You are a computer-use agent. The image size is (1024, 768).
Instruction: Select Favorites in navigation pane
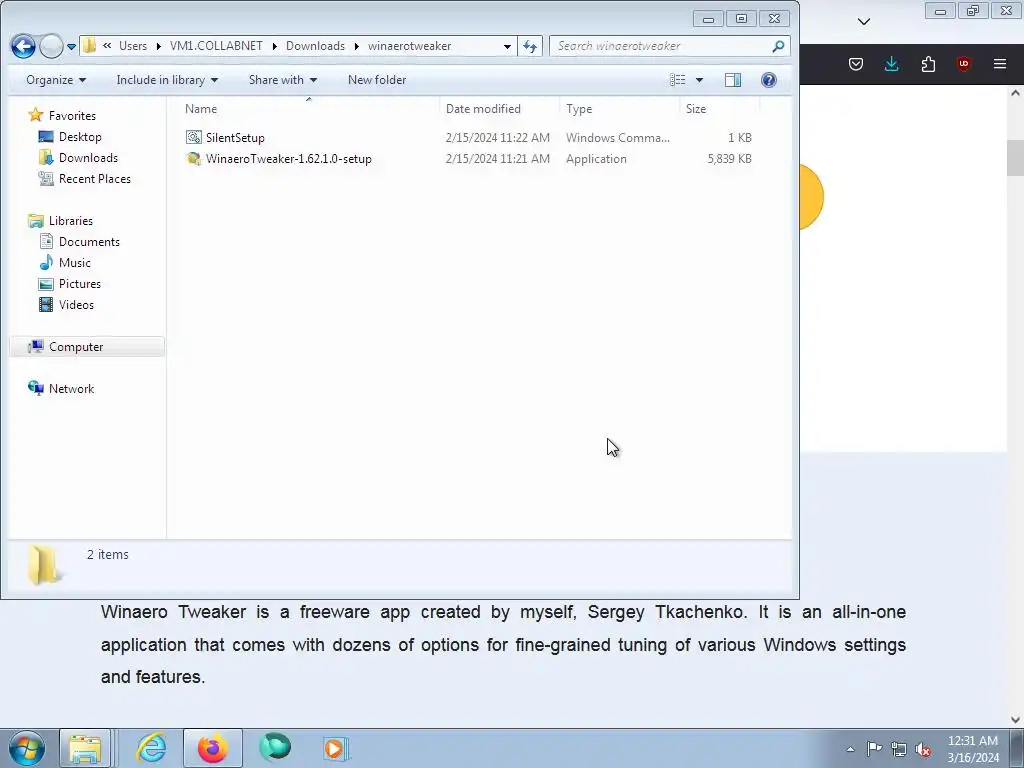72,116
